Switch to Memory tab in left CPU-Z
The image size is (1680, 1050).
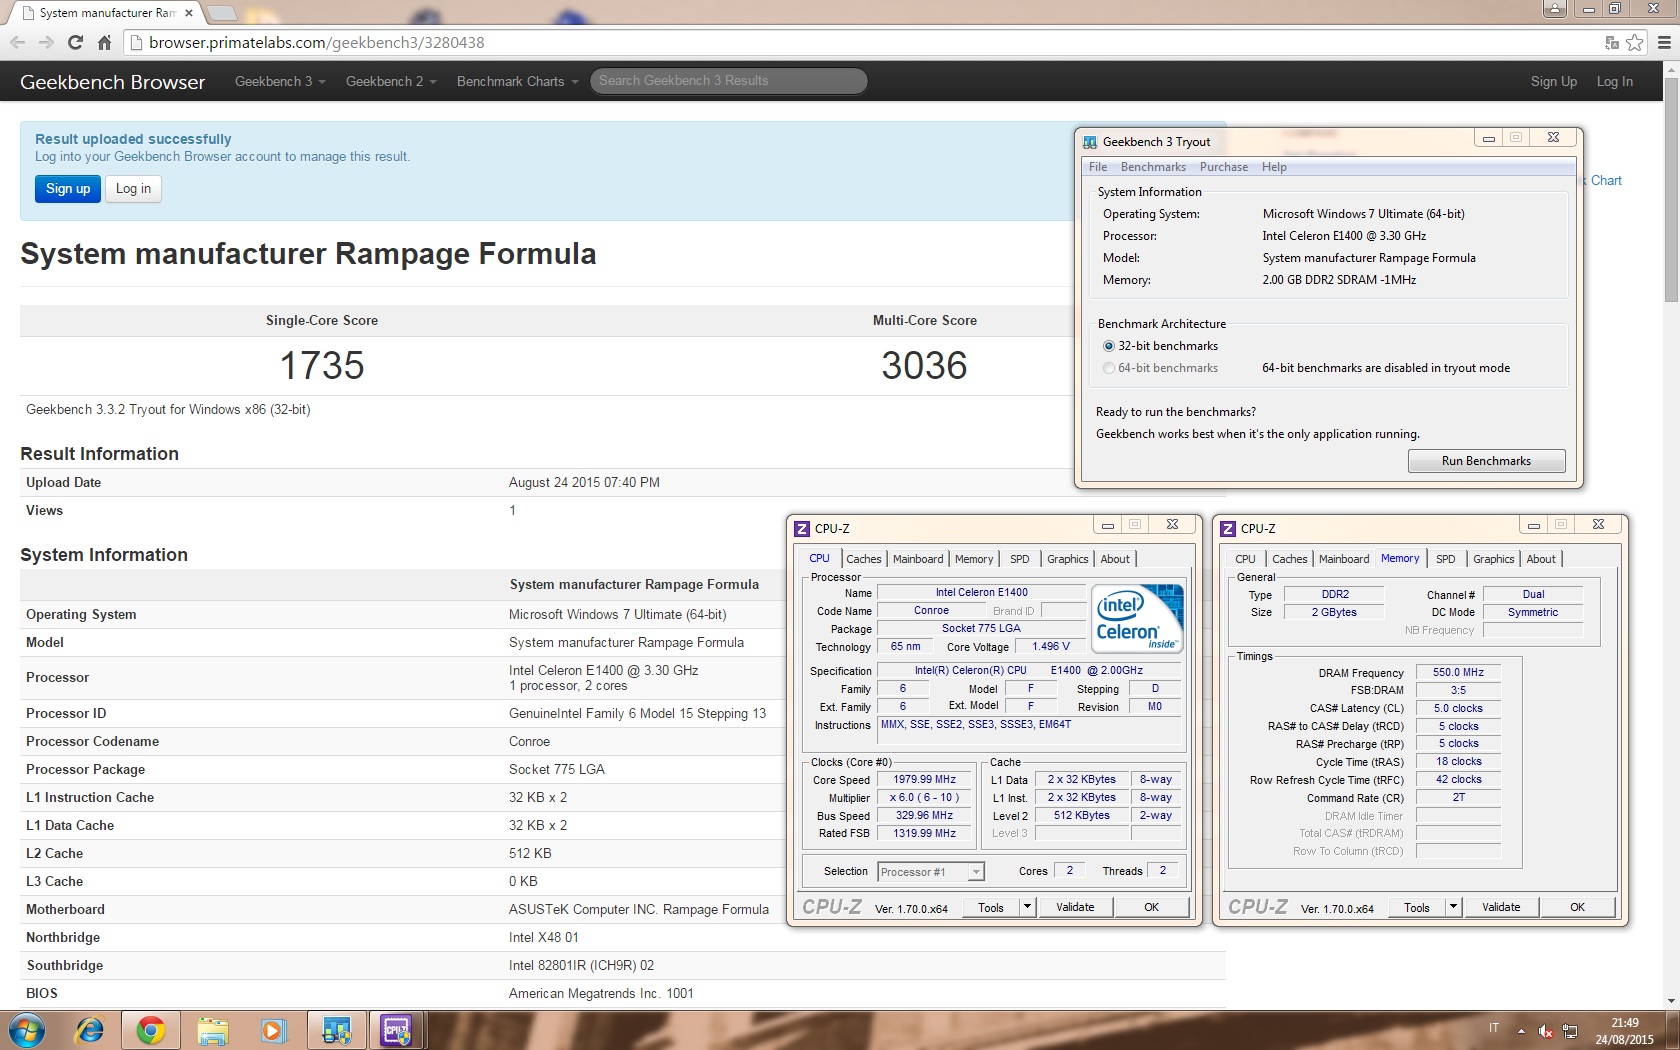(x=974, y=559)
